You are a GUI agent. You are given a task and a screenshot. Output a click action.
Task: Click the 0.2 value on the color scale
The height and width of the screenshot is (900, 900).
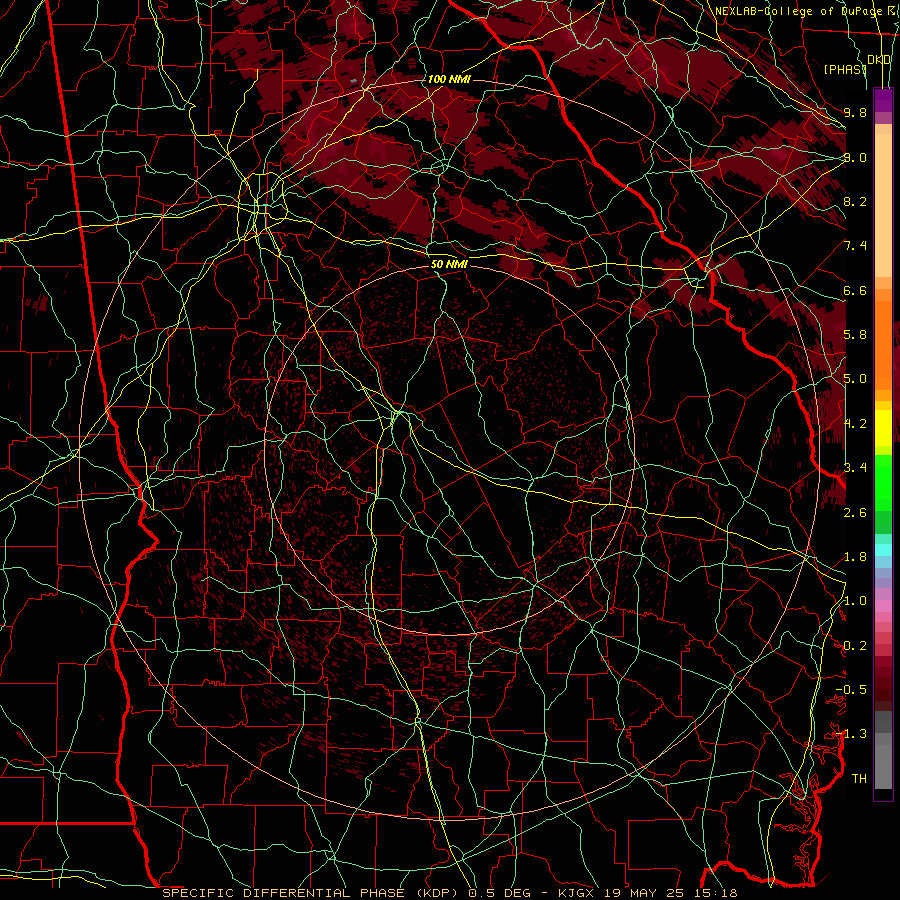pos(855,646)
